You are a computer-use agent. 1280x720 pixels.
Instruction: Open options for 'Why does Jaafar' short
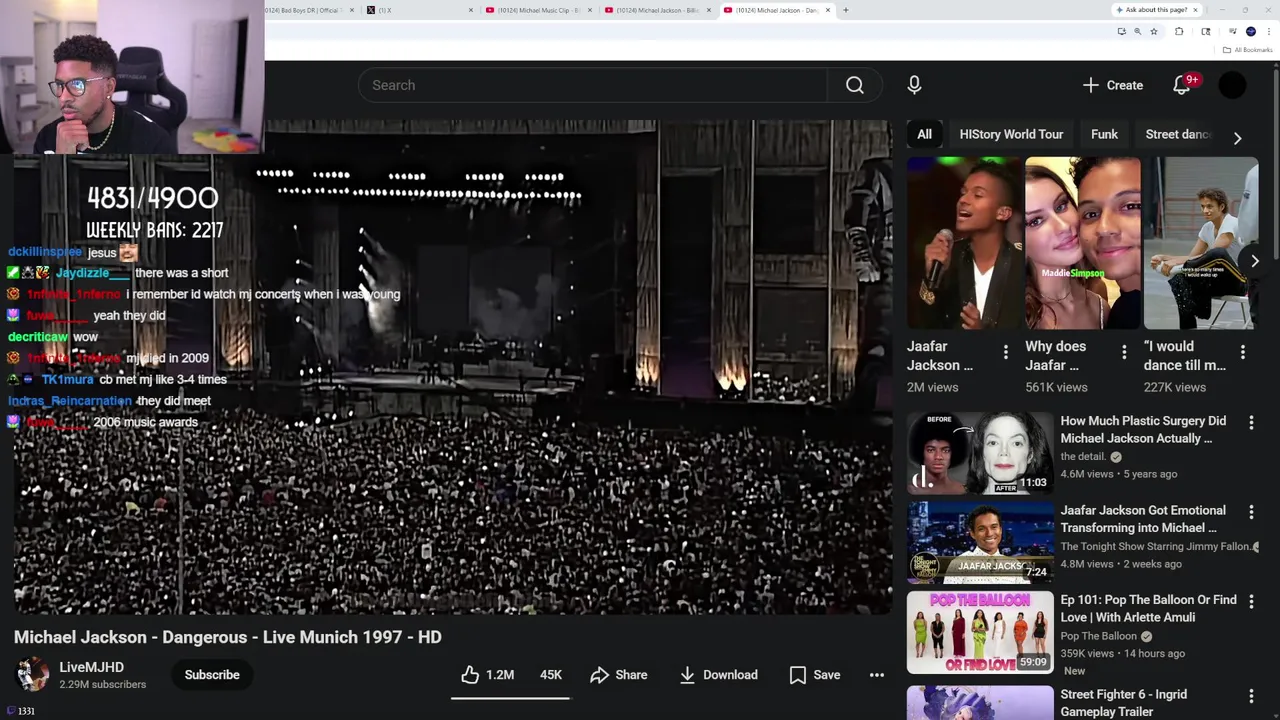pos(1124,352)
